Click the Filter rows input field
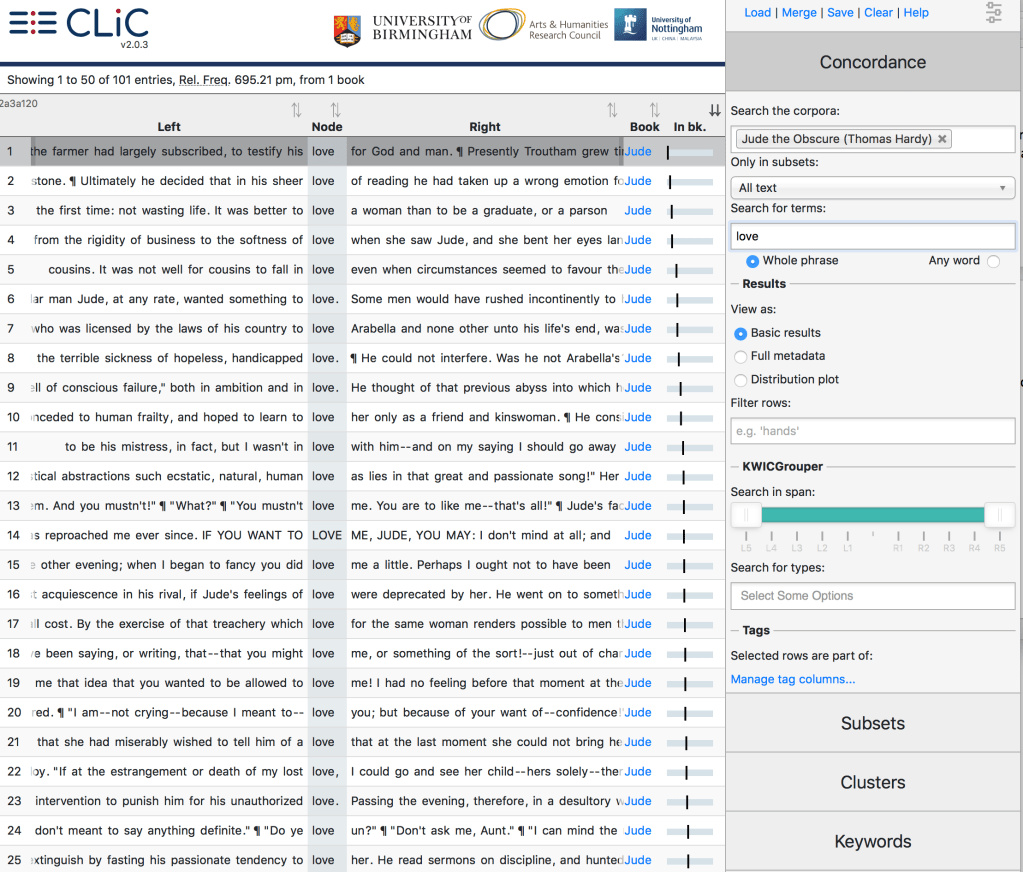Image resolution: width=1023 pixels, height=872 pixels. click(x=872, y=431)
